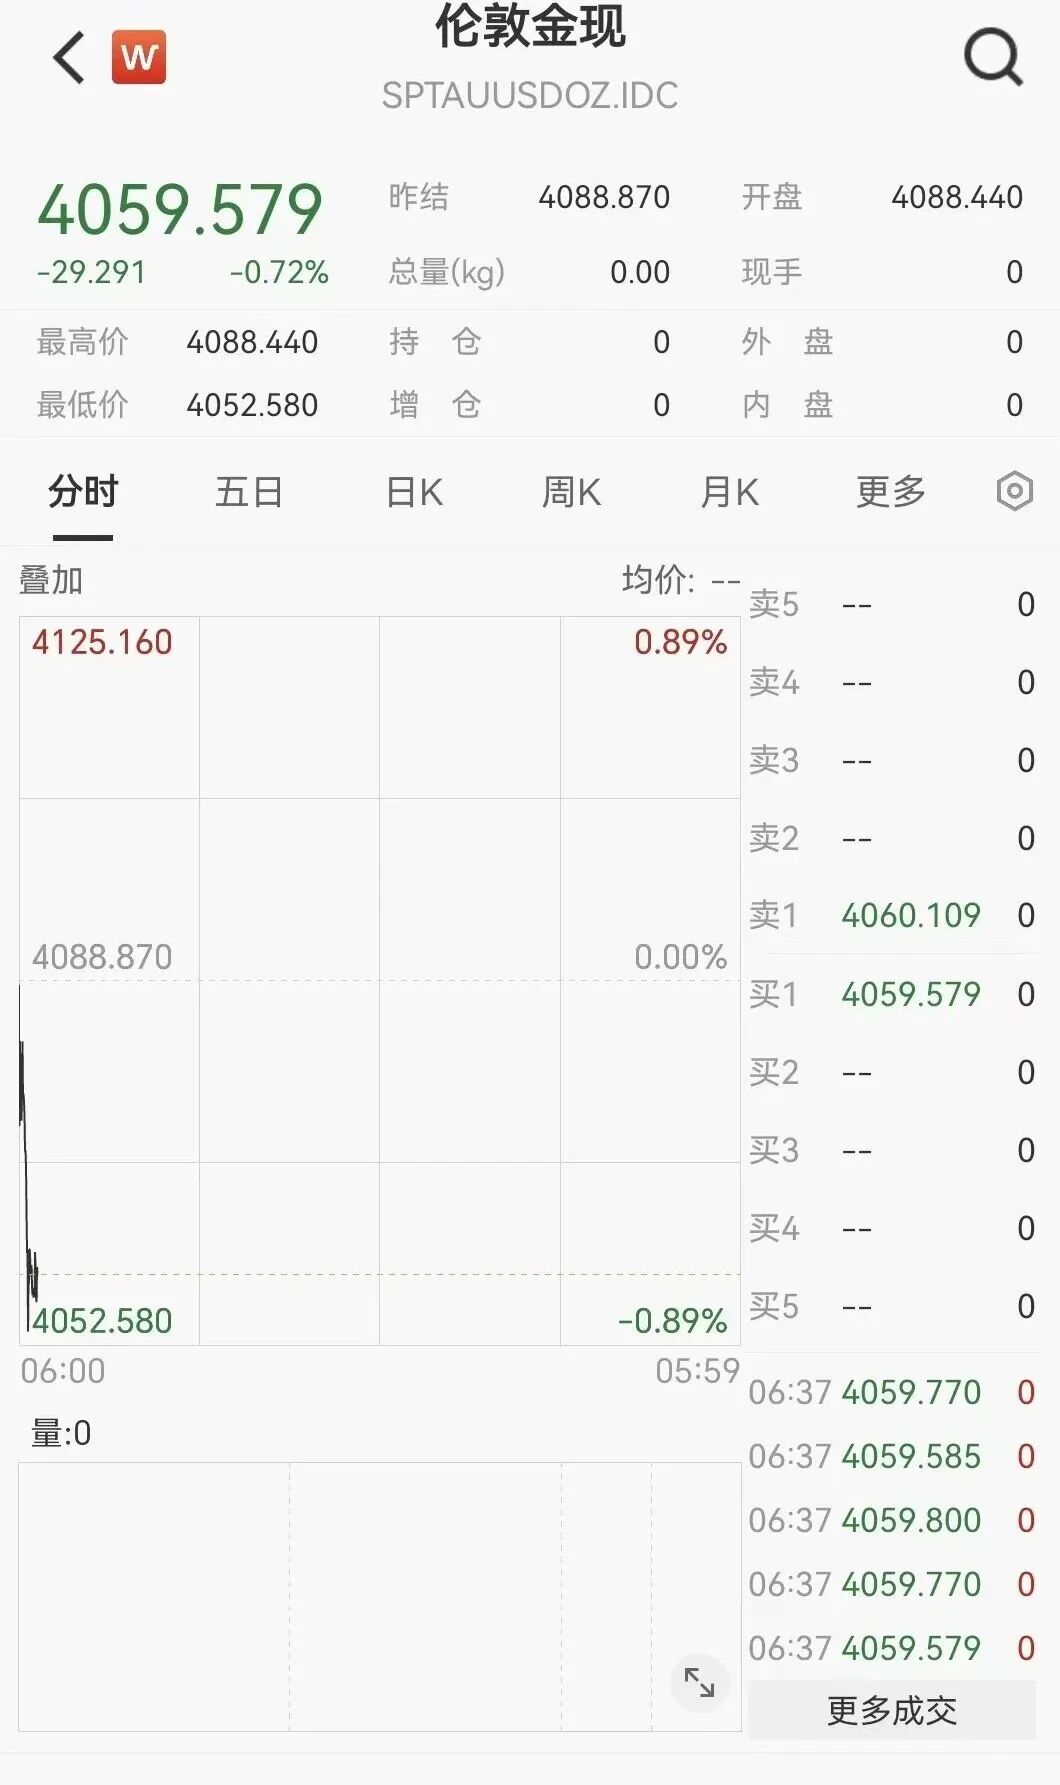Screen dimensions: 1060x1785
Task: Switch to the 分时 tab
Action: pyautogui.click(x=83, y=492)
